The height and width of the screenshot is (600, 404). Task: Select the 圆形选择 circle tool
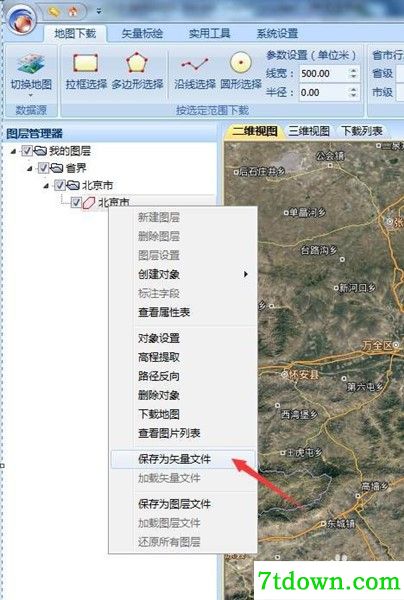pyautogui.click(x=241, y=71)
